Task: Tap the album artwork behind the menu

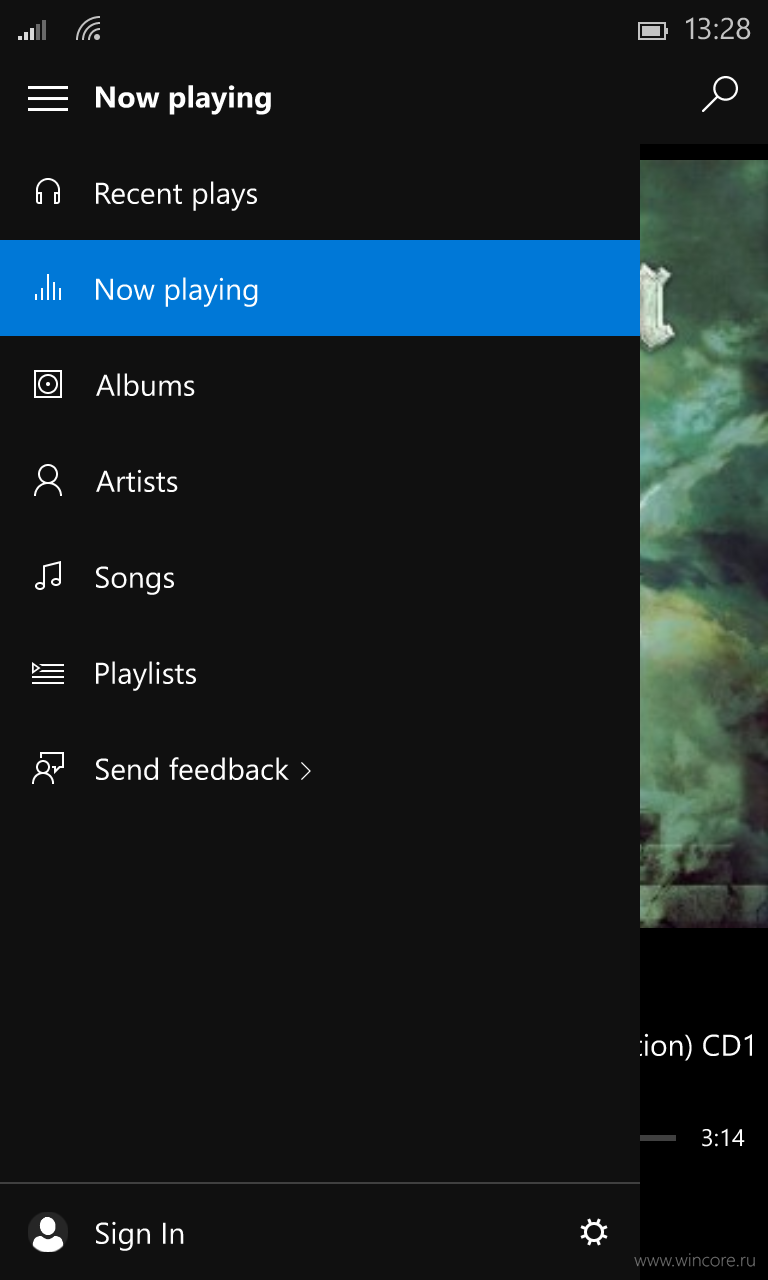Action: point(704,544)
